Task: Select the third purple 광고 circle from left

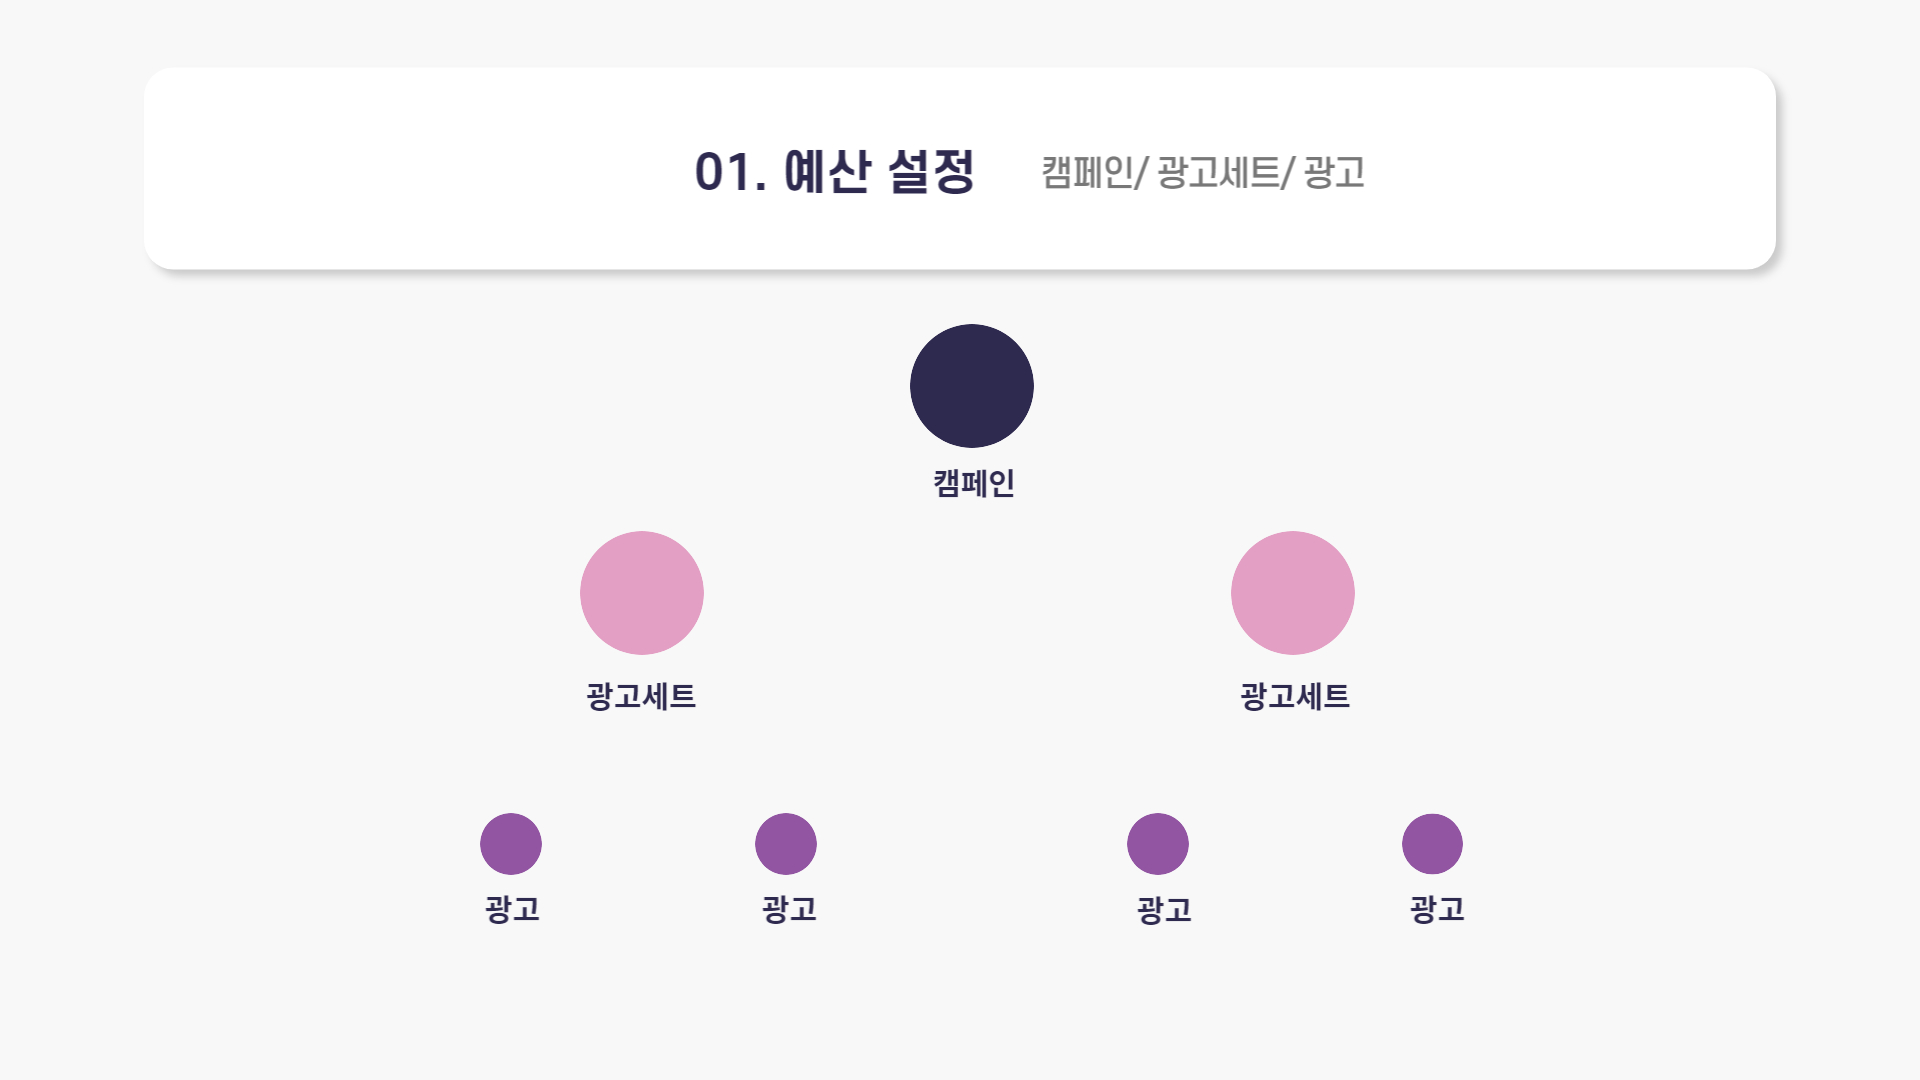Action: coord(1158,844)
